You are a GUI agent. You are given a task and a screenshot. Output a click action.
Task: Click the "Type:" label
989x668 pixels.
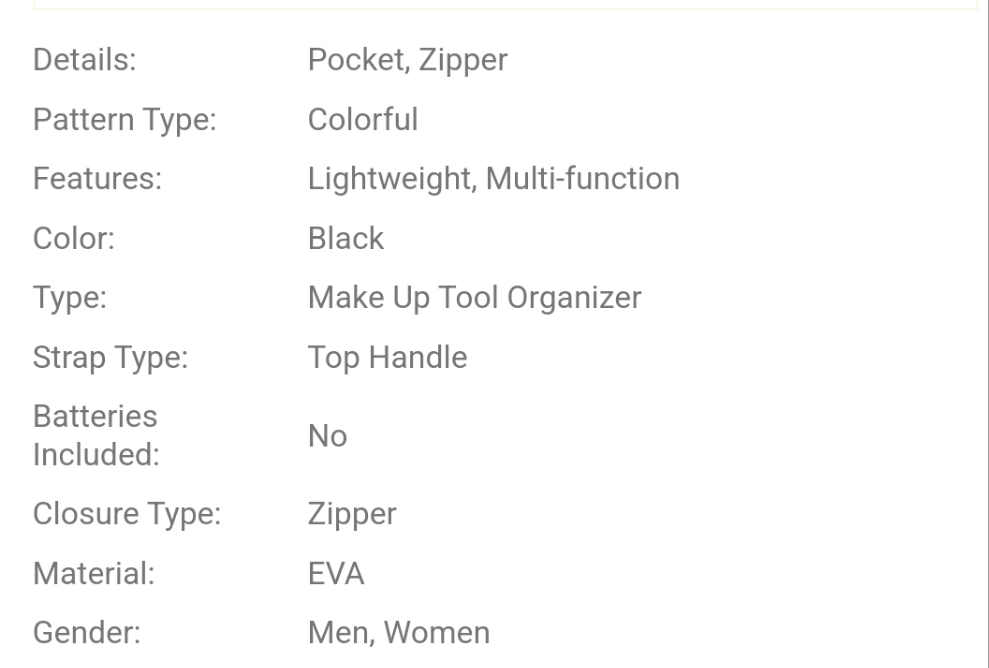coord(70,299)
